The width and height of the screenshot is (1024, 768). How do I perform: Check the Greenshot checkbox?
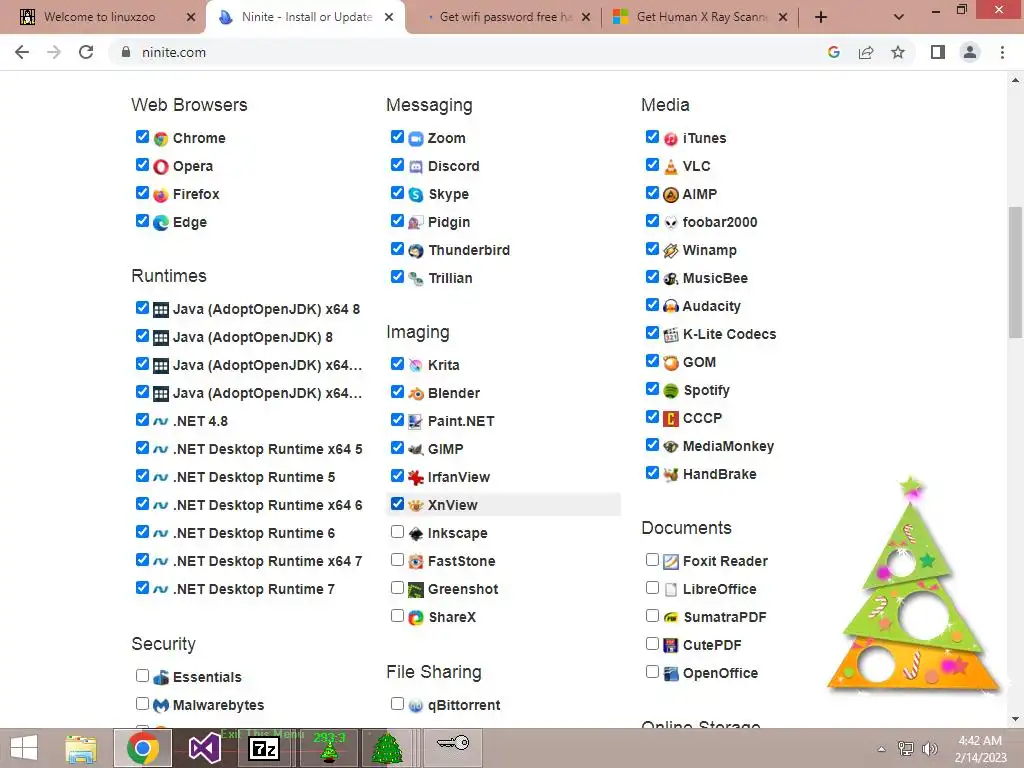pos(397,588)
